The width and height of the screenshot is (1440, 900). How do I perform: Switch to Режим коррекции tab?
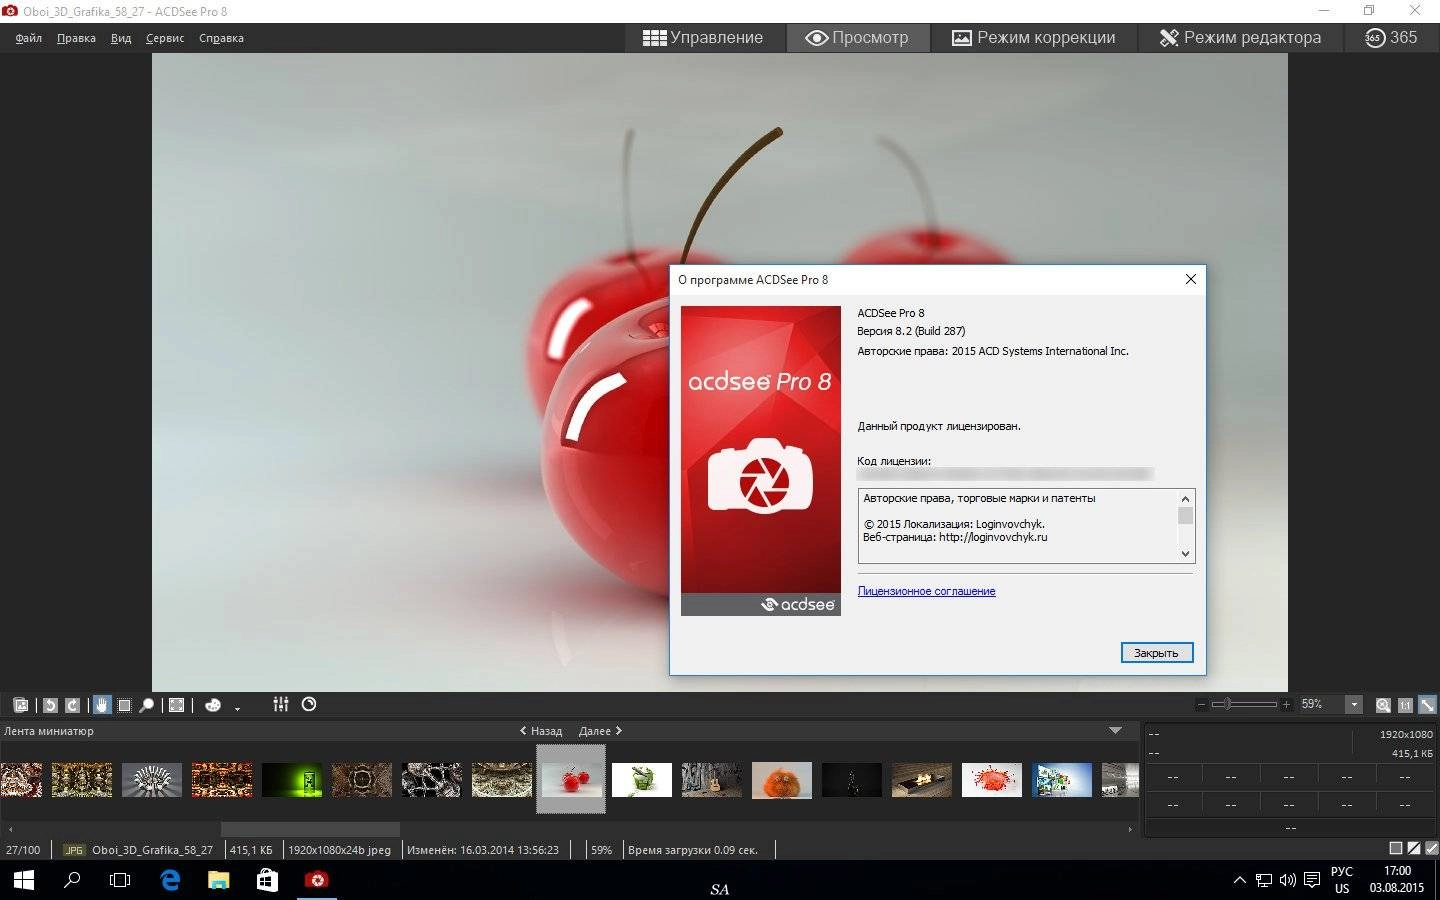[1033, 38]
